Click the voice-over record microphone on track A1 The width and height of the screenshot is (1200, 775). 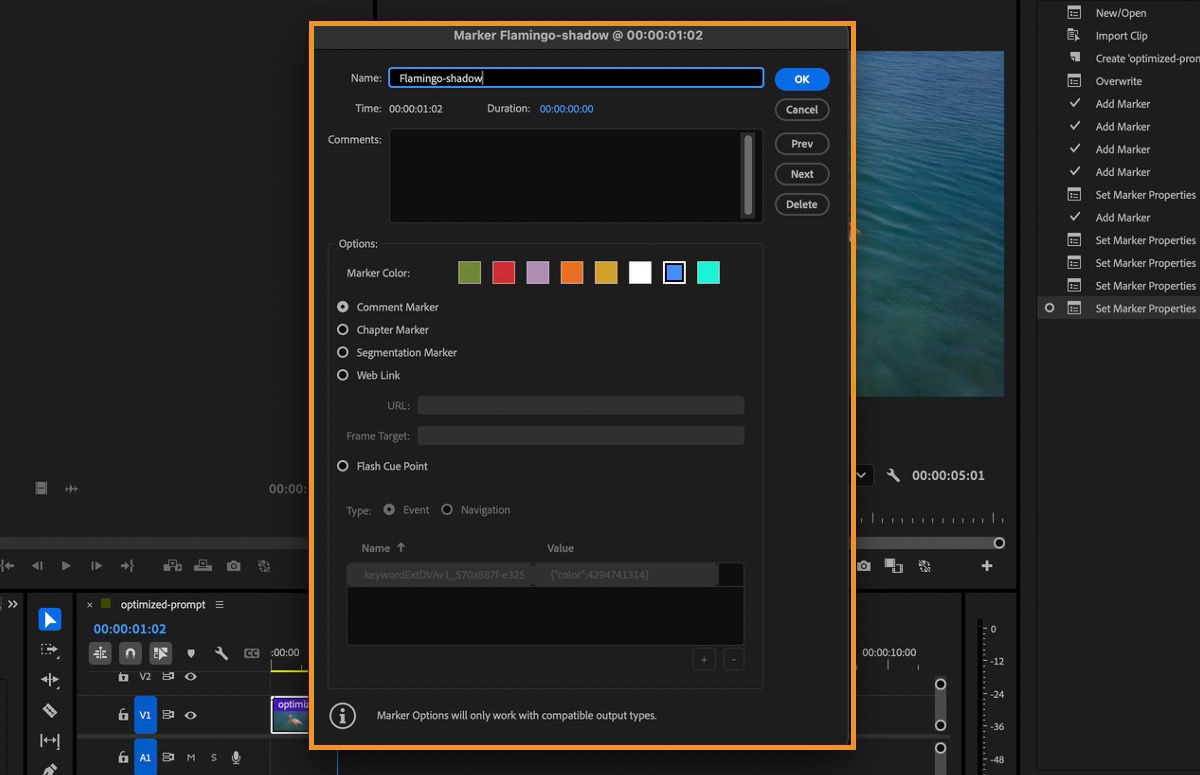coord(235,758)
